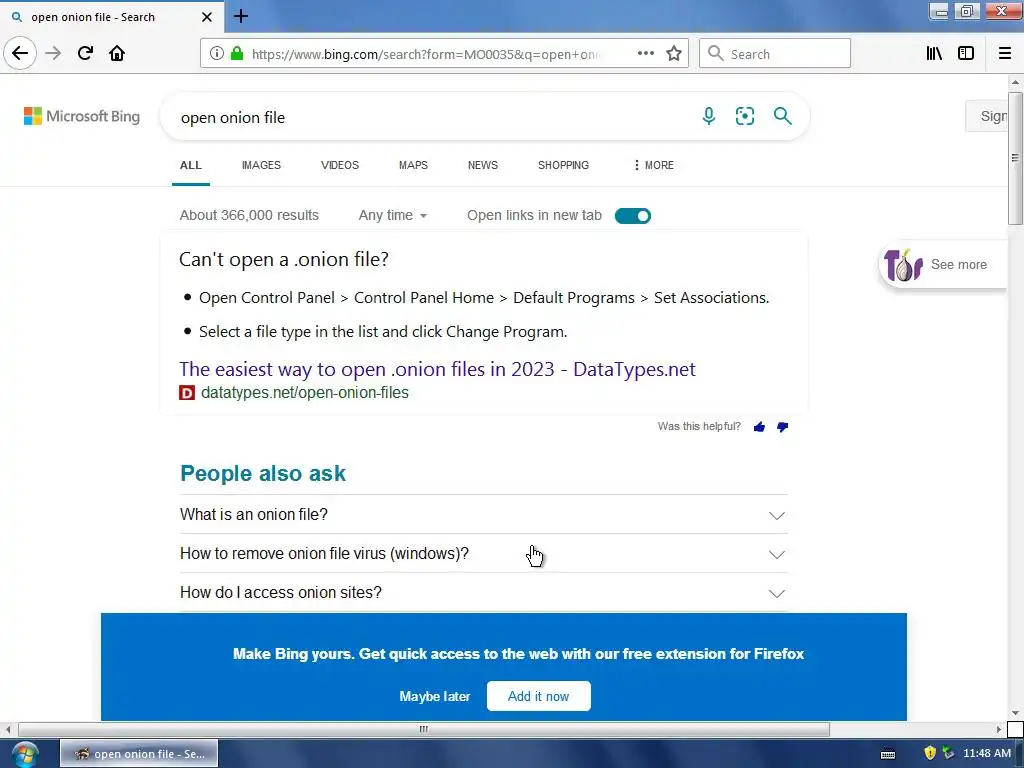1024x768 pixels.
Task: Open the Firefox hamburger menu
Action: [x=1005, y=54]
